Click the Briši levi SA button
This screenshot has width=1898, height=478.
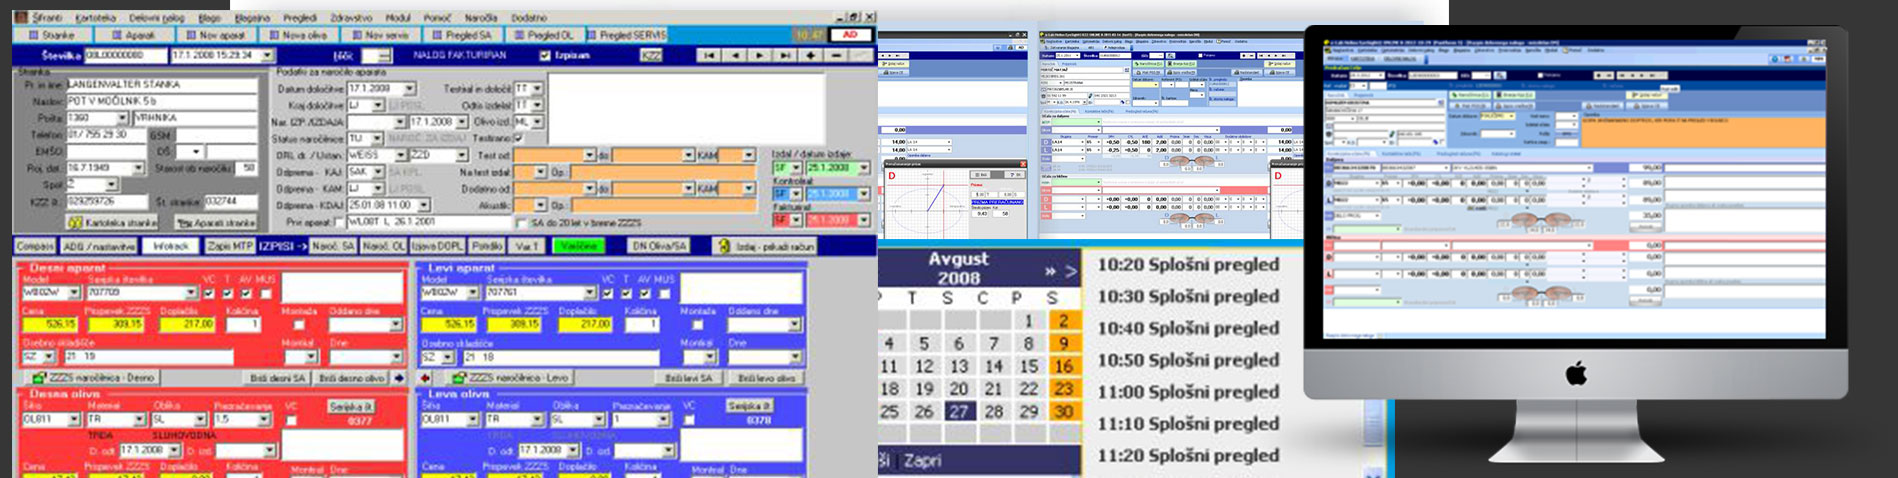tap(688, 378)
